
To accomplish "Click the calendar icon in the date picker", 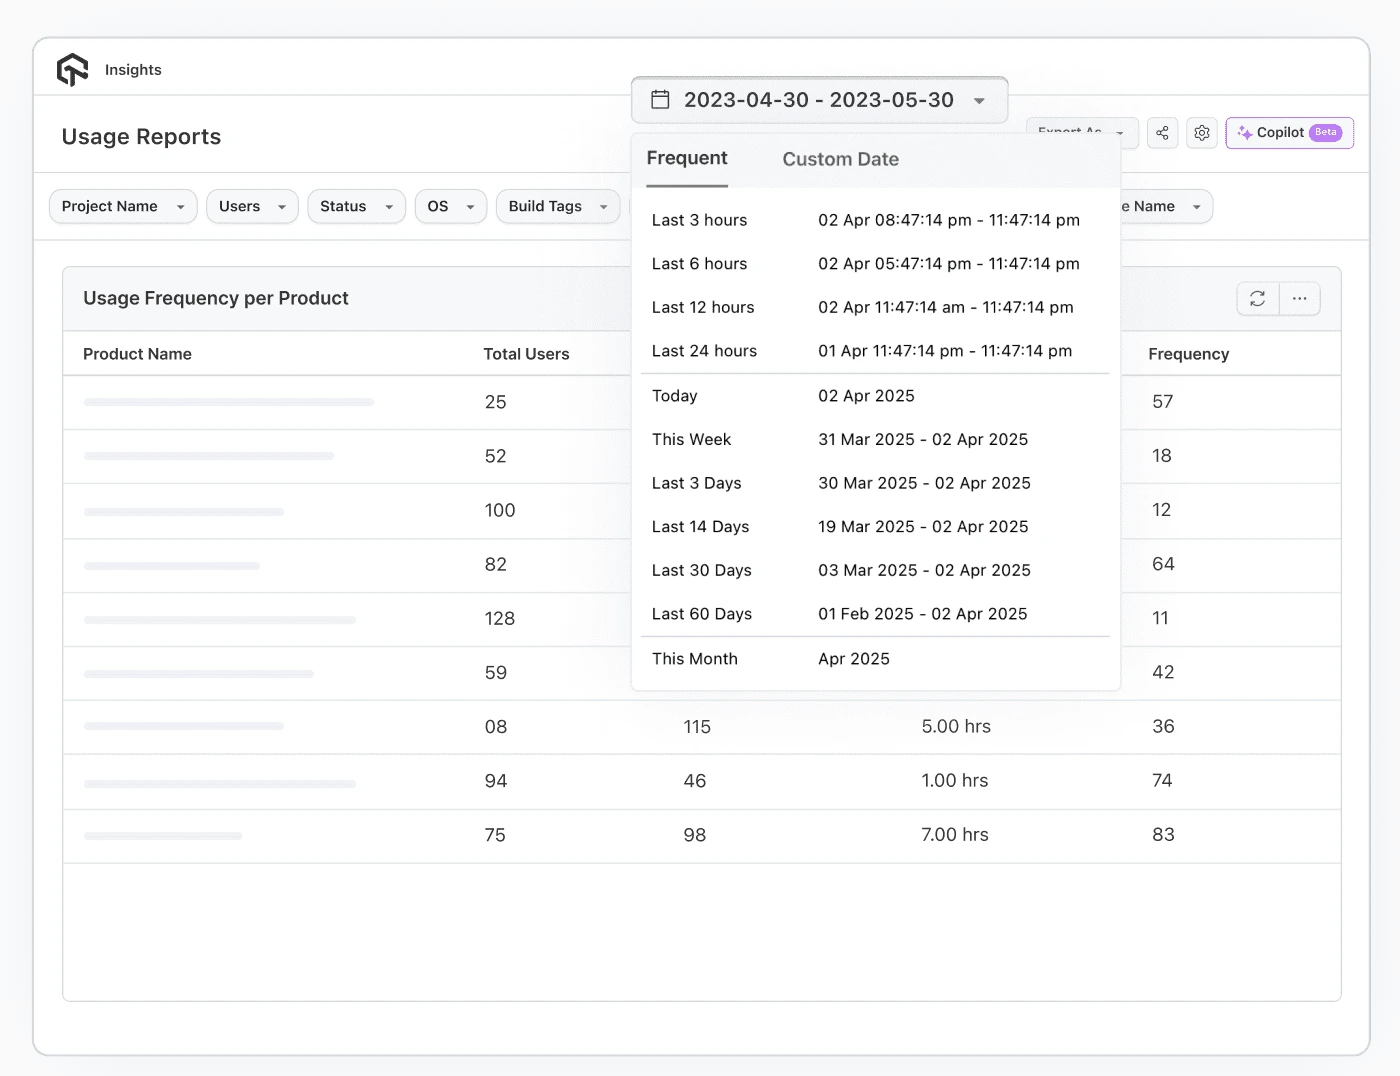I will (660, 99).
